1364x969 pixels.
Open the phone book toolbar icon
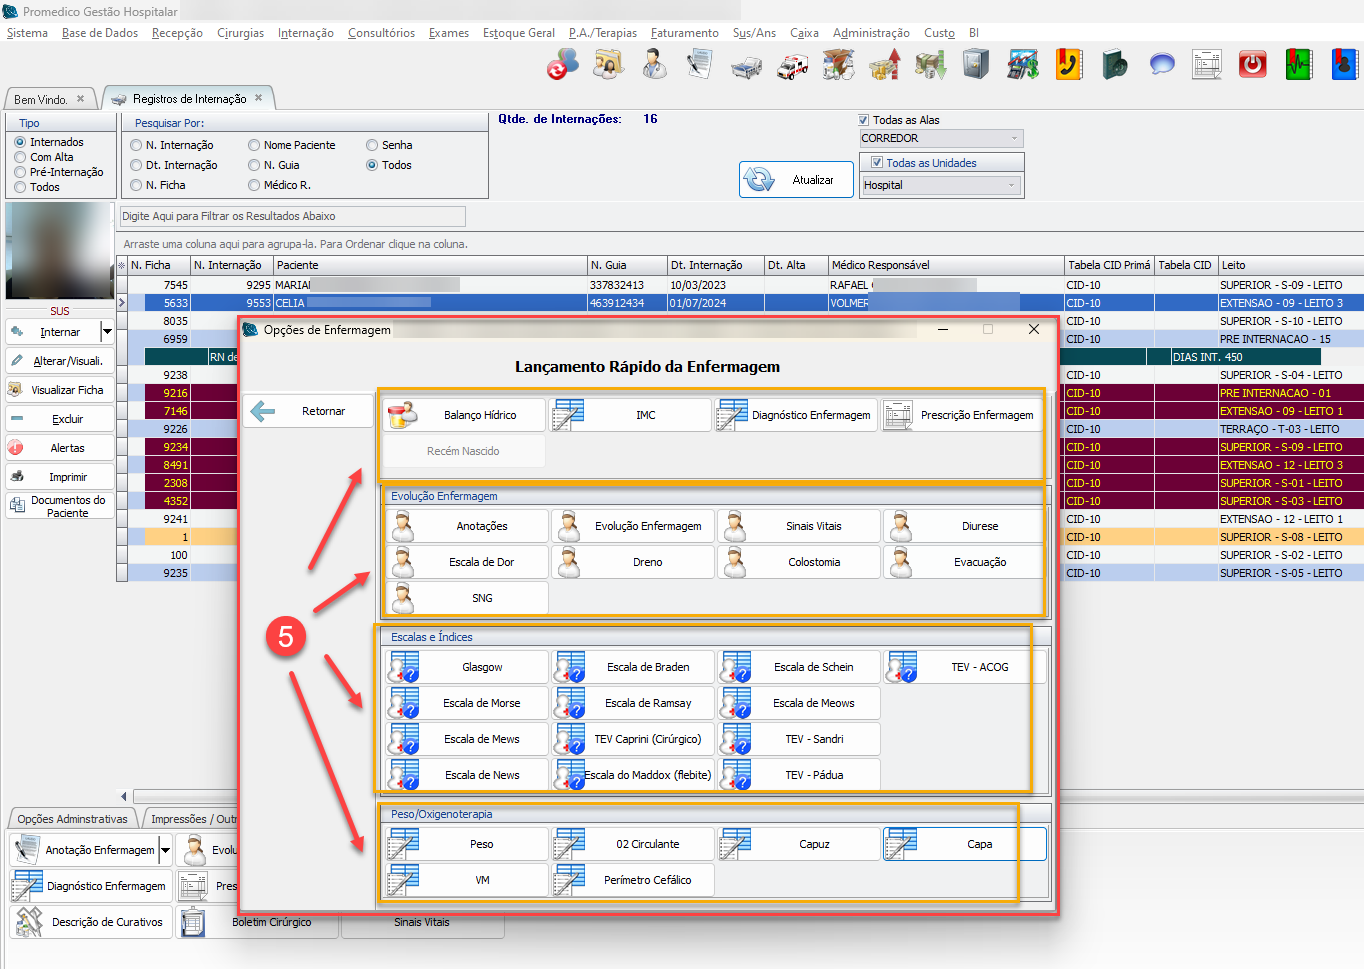pyautogui.click(x=1068, y=66)
